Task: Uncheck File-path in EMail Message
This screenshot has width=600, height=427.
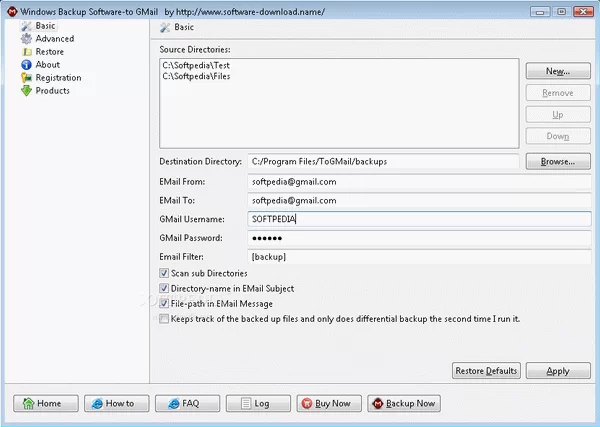Action: pos(164,304)
